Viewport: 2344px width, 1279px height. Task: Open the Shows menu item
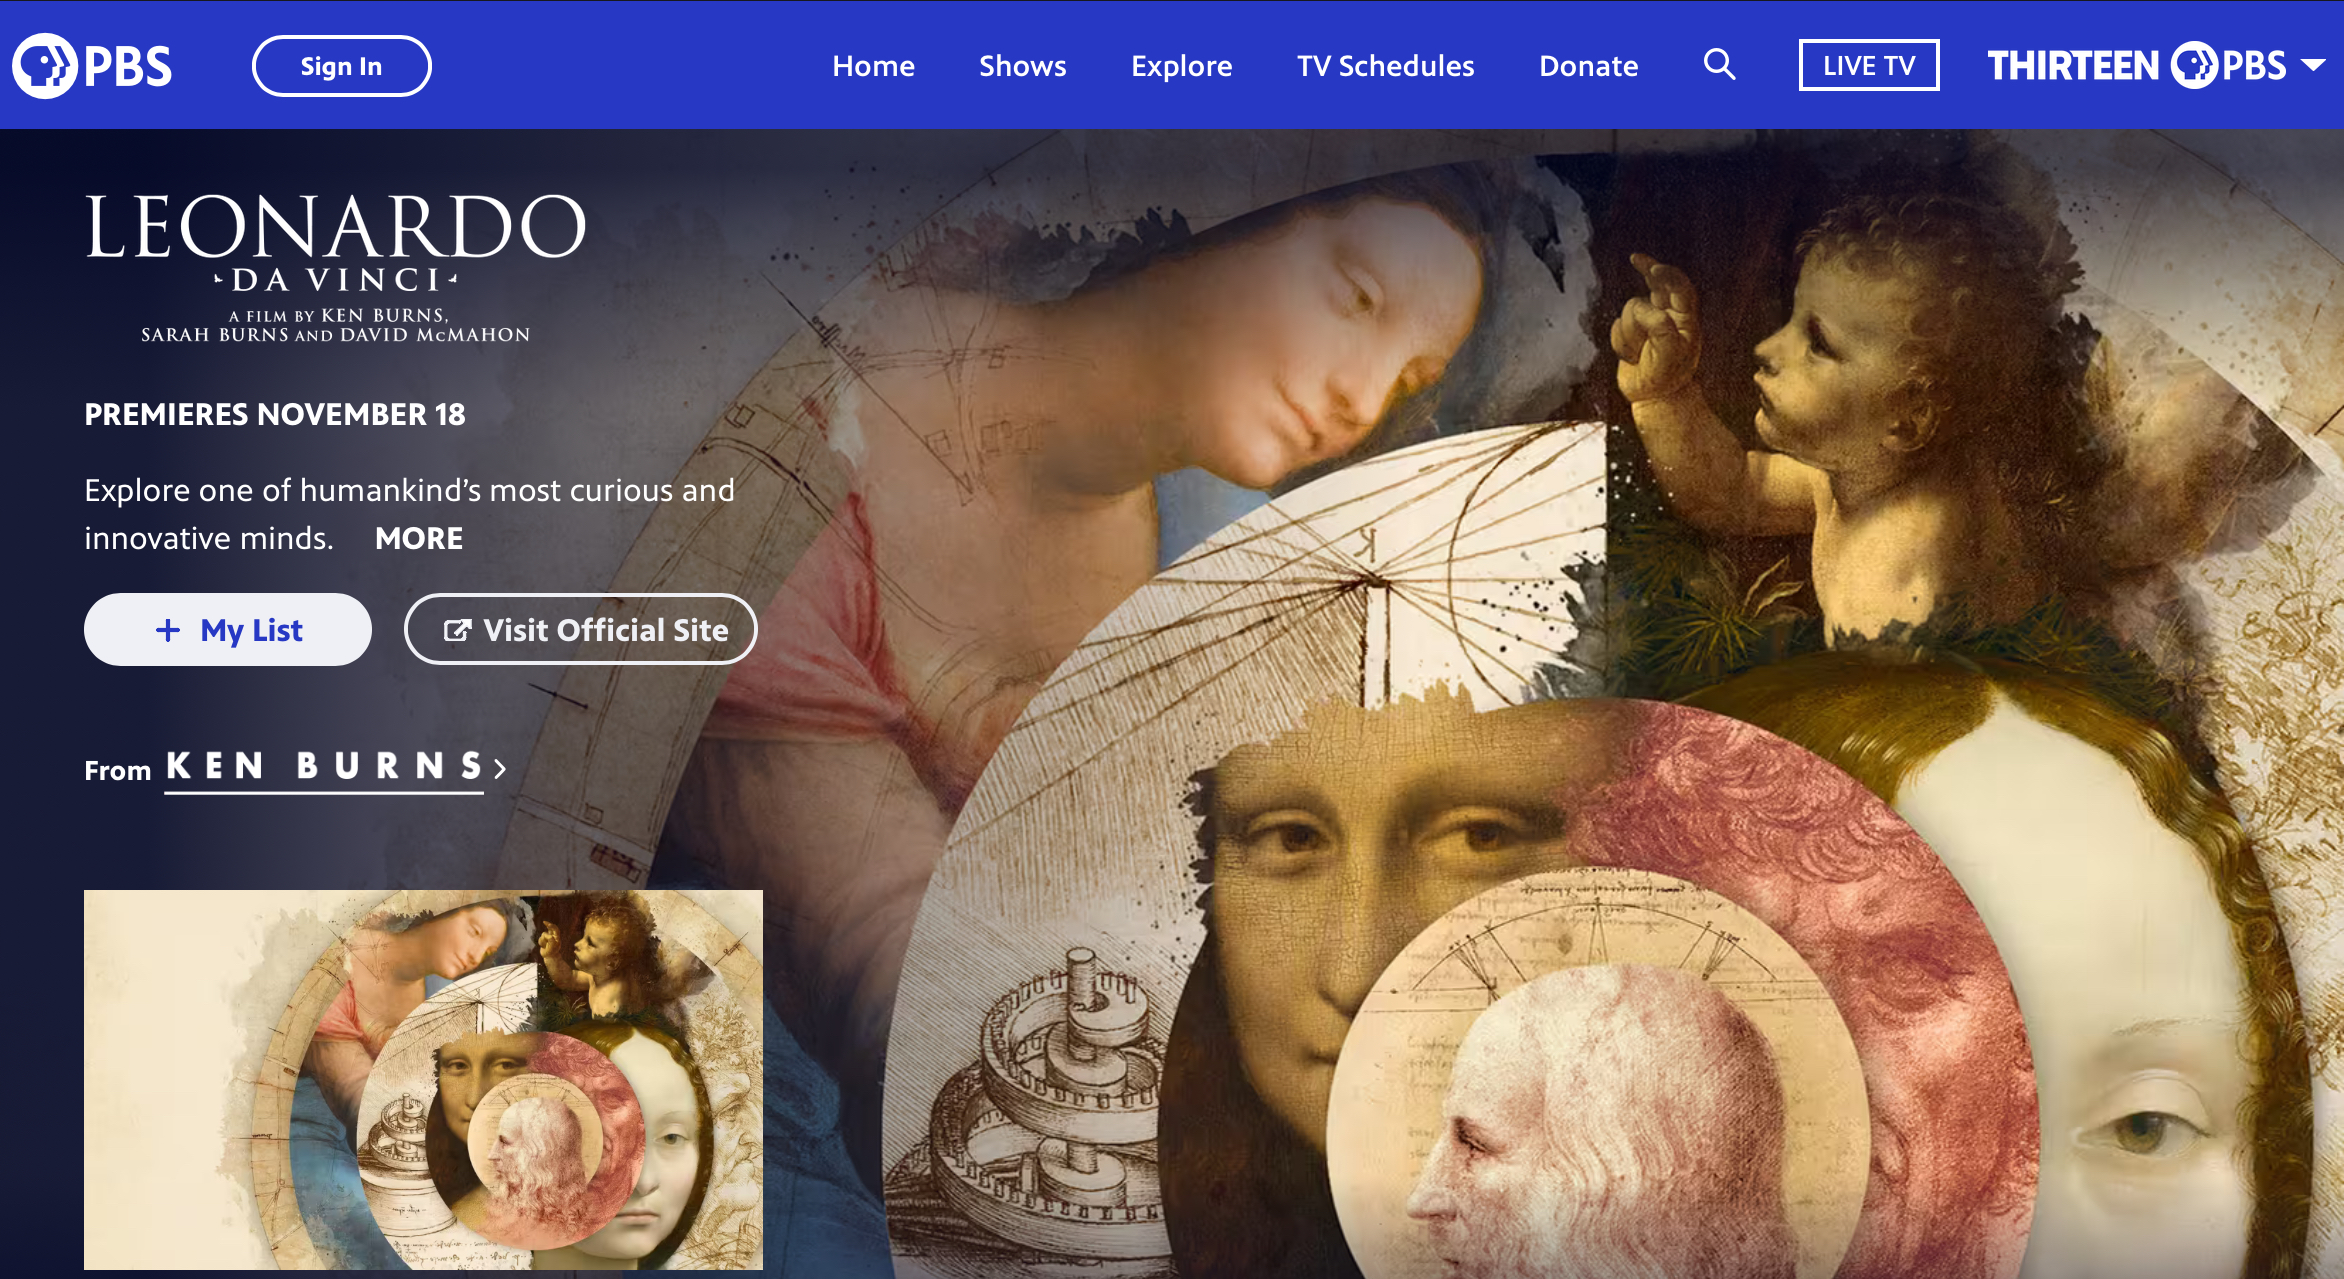pyautogui.click(x=1022, y=66)
